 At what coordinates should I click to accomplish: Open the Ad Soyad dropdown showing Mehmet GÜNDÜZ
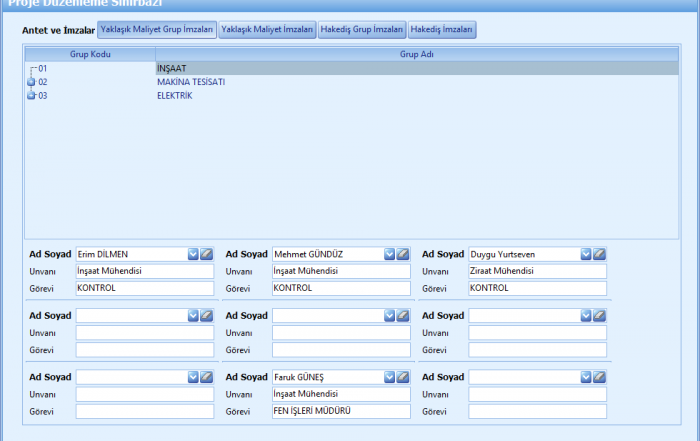click(389, 254)
